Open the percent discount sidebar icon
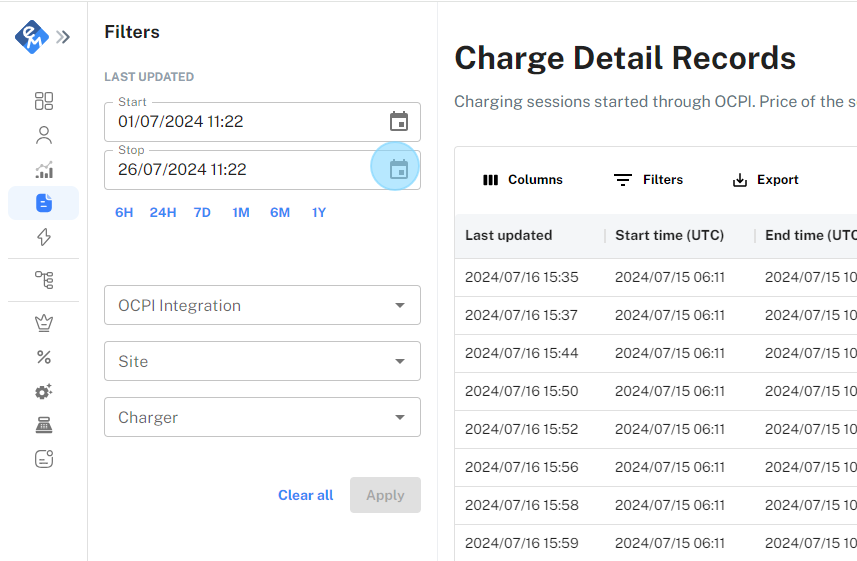This screenshot has height=561, width=857. coord(43,357)
